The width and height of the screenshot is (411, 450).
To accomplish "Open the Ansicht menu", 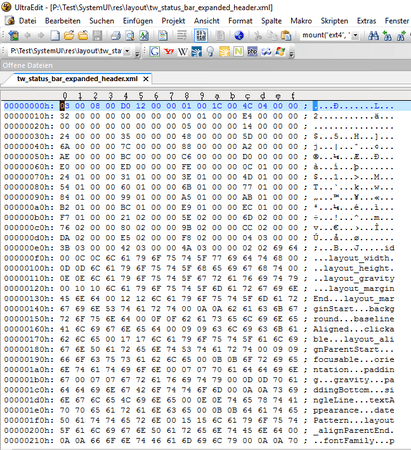I will coord(207,21).
